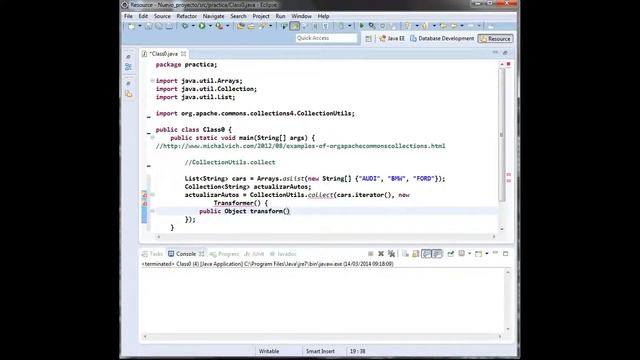Click the editor vertical scrollbar

(x=502, y=135)
